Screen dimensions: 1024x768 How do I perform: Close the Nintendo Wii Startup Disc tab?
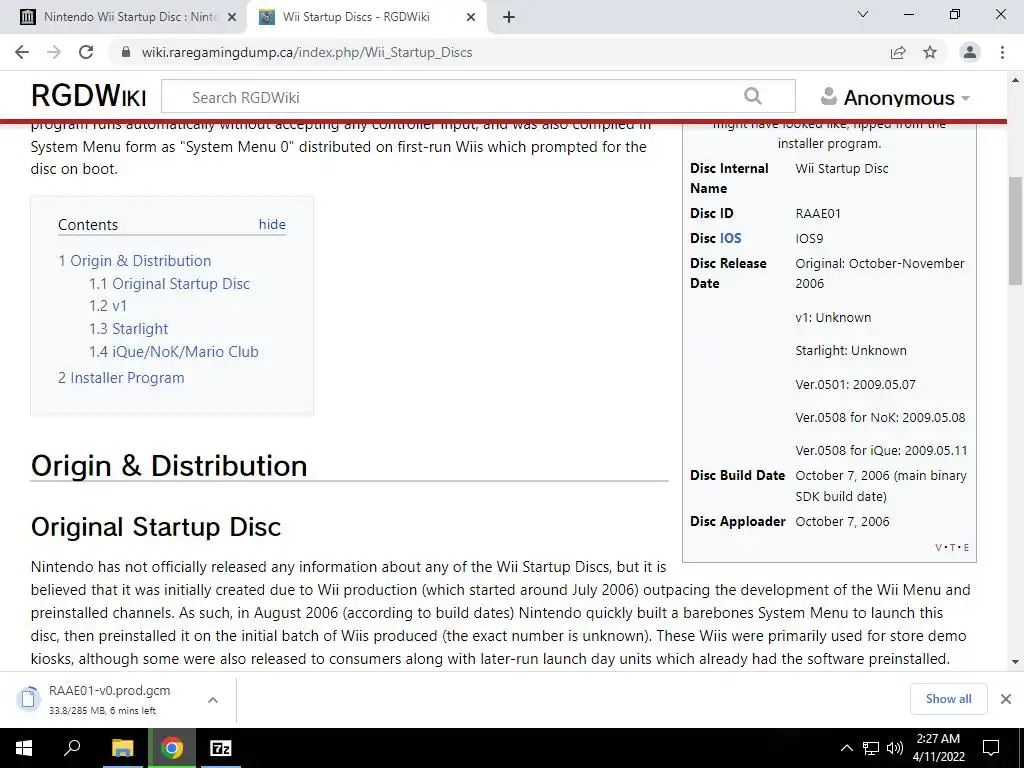pos(232,18)
